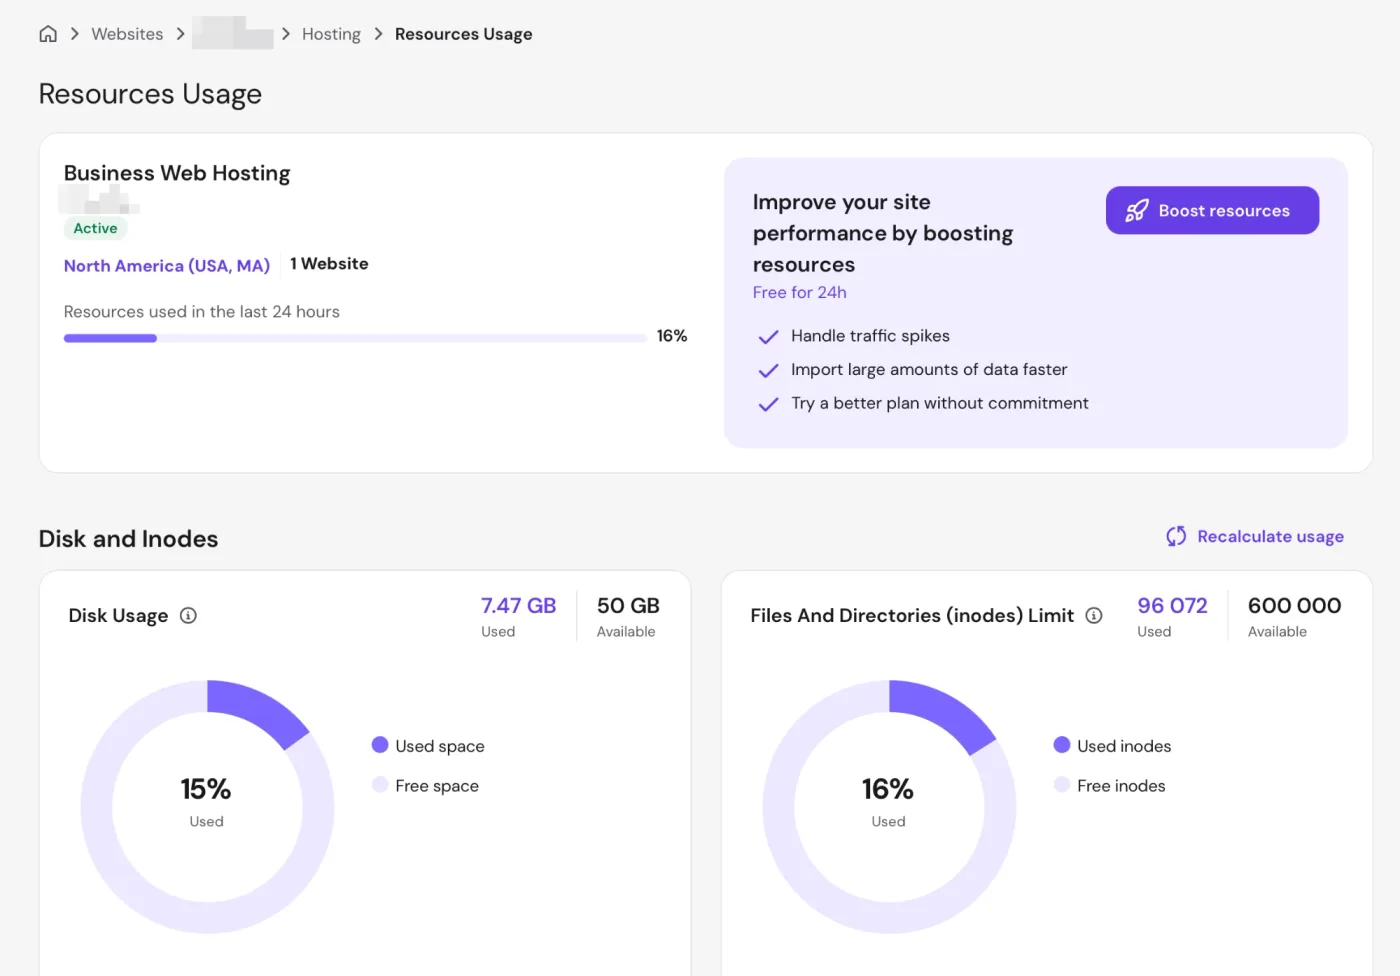The height and width of the screenshot is (976, 1400).
Task: Click the Used inodes legend dot
Action: coord(1062,745)
